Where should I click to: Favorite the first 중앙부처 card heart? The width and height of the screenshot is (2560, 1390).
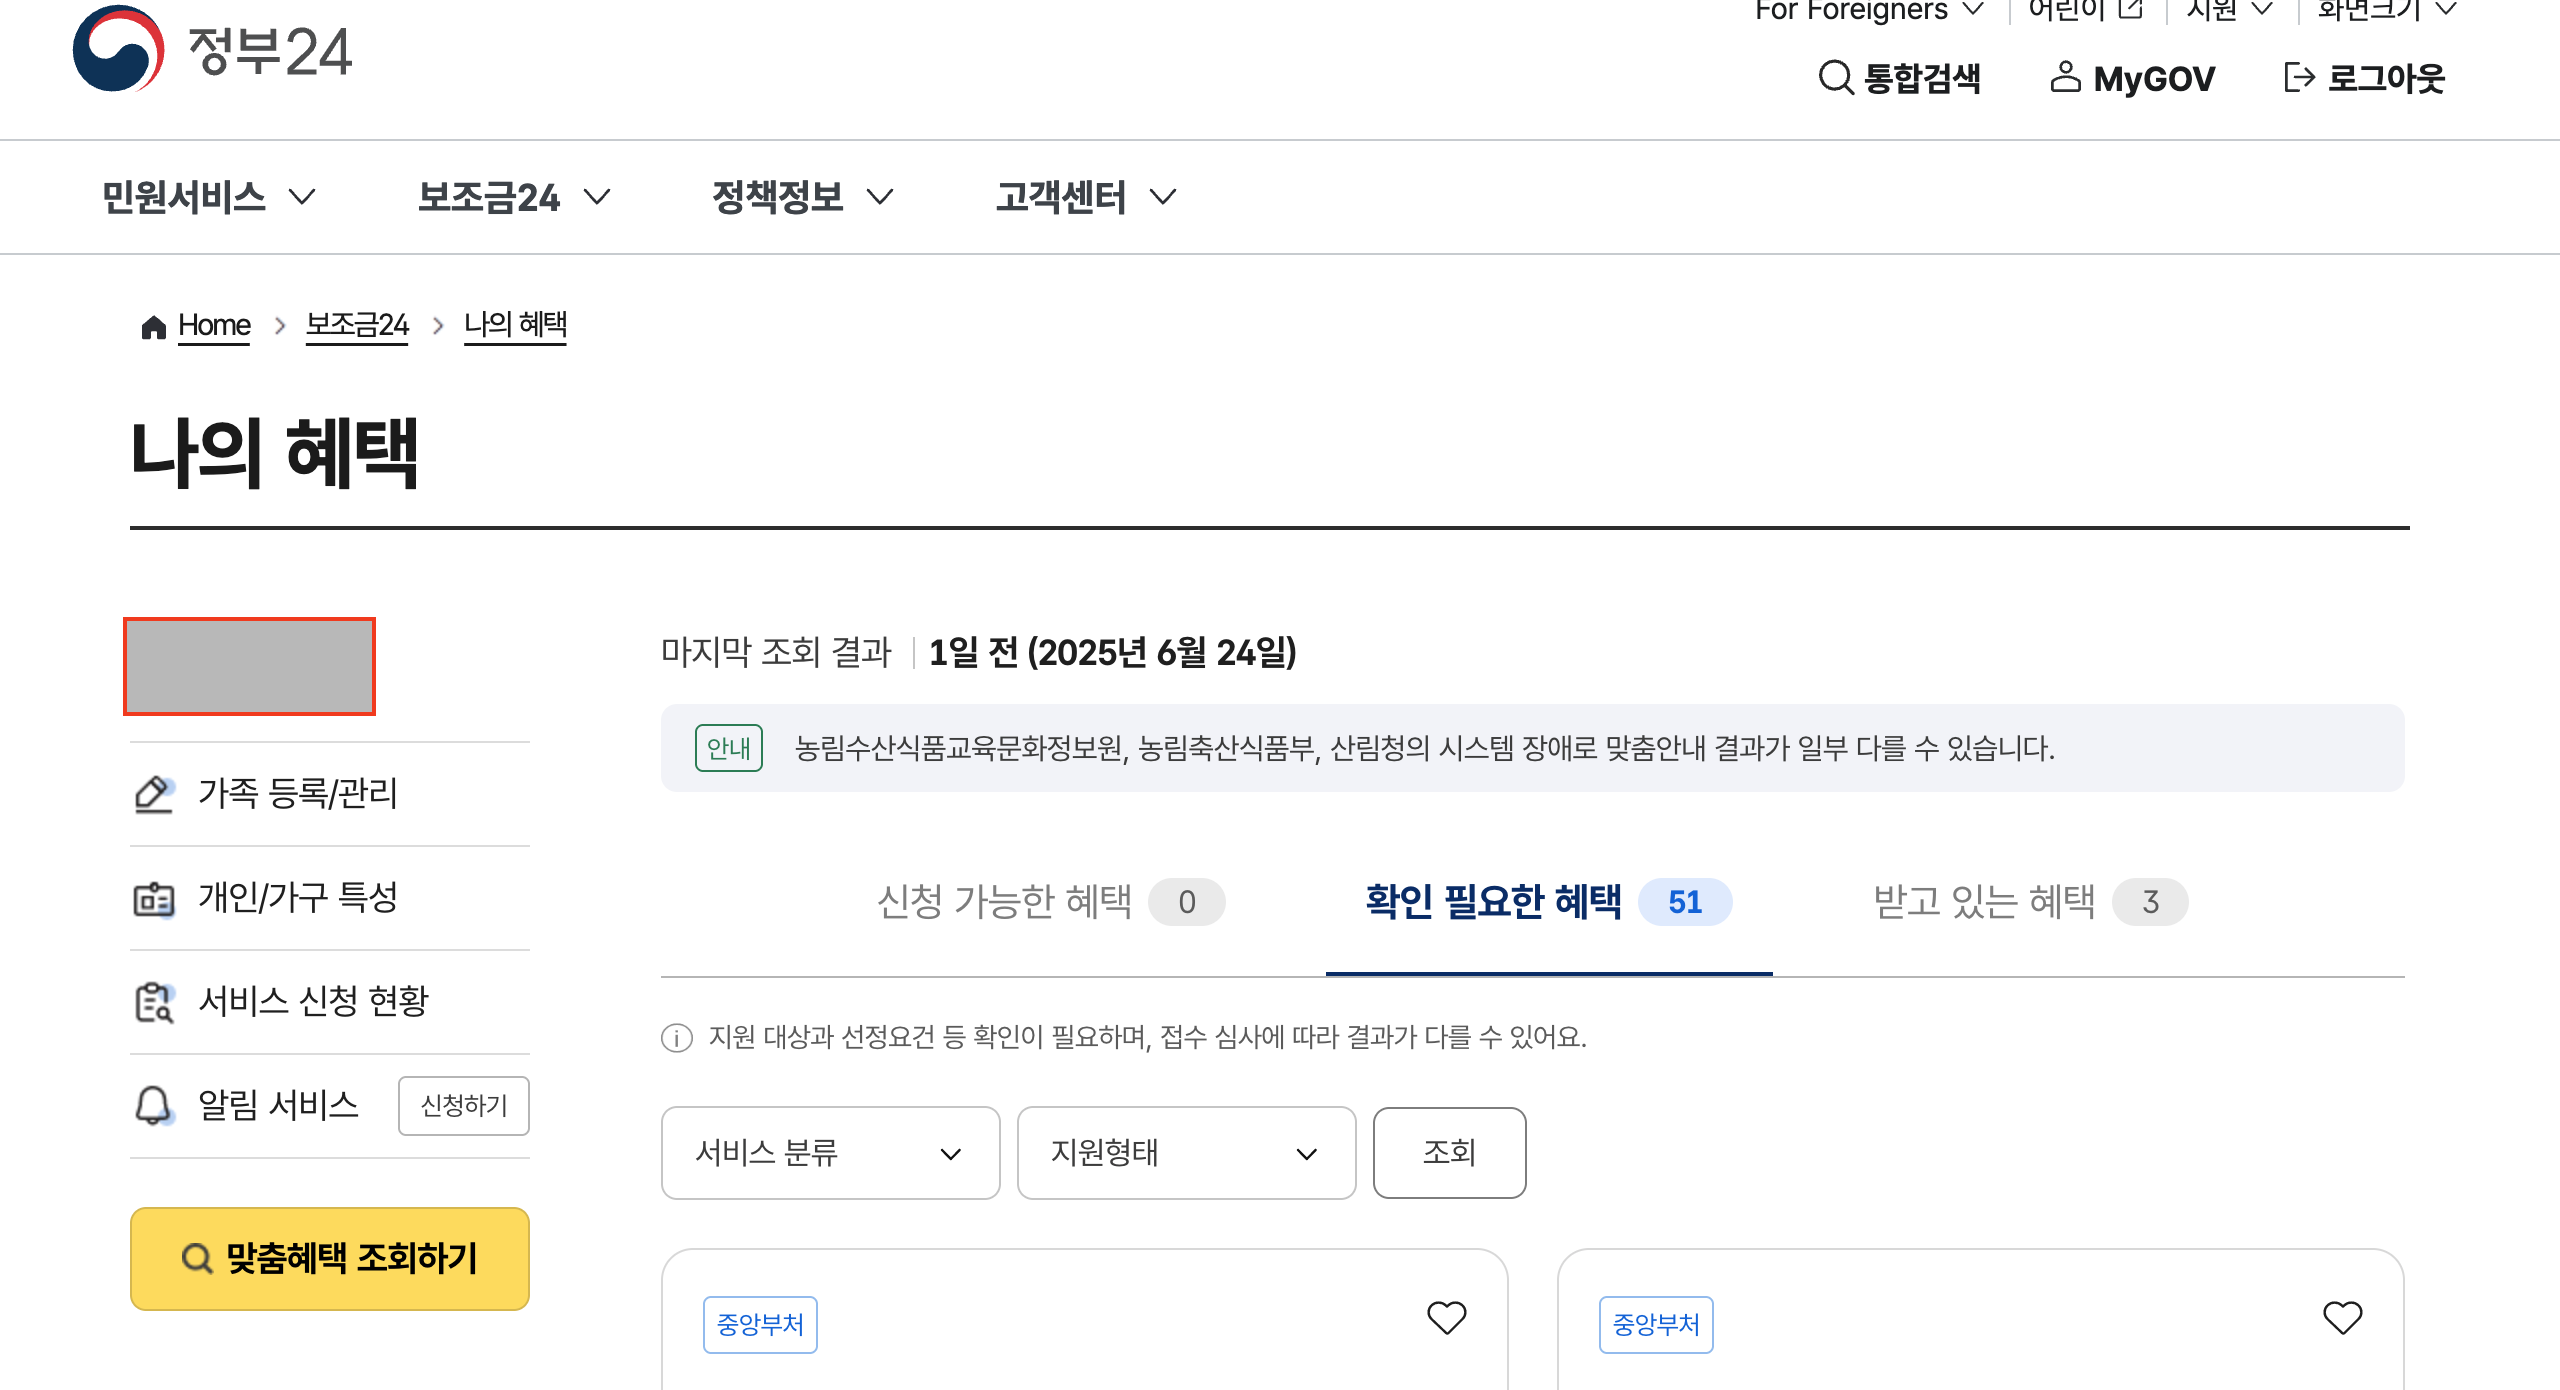pyautogui.click(x=1446, y=1318)
